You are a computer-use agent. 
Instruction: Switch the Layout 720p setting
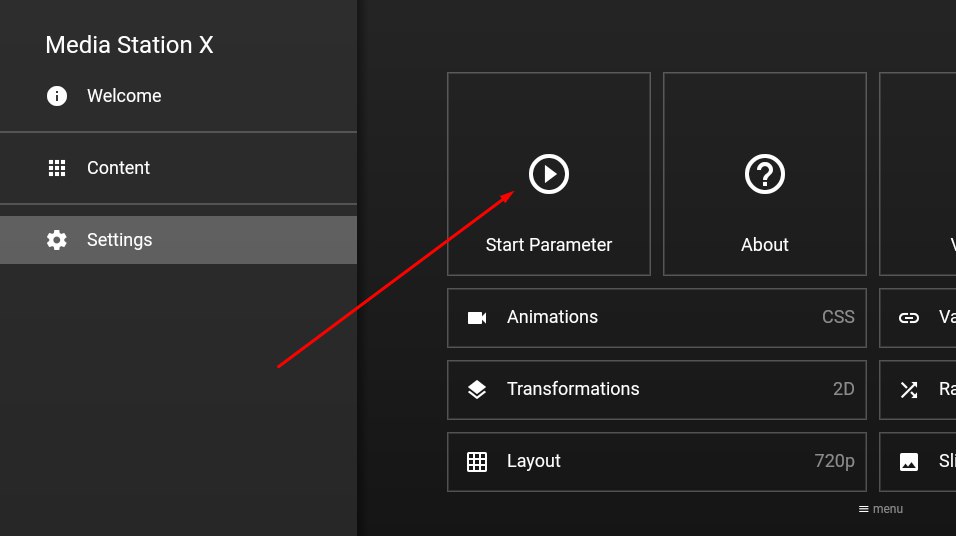(657, 462)
